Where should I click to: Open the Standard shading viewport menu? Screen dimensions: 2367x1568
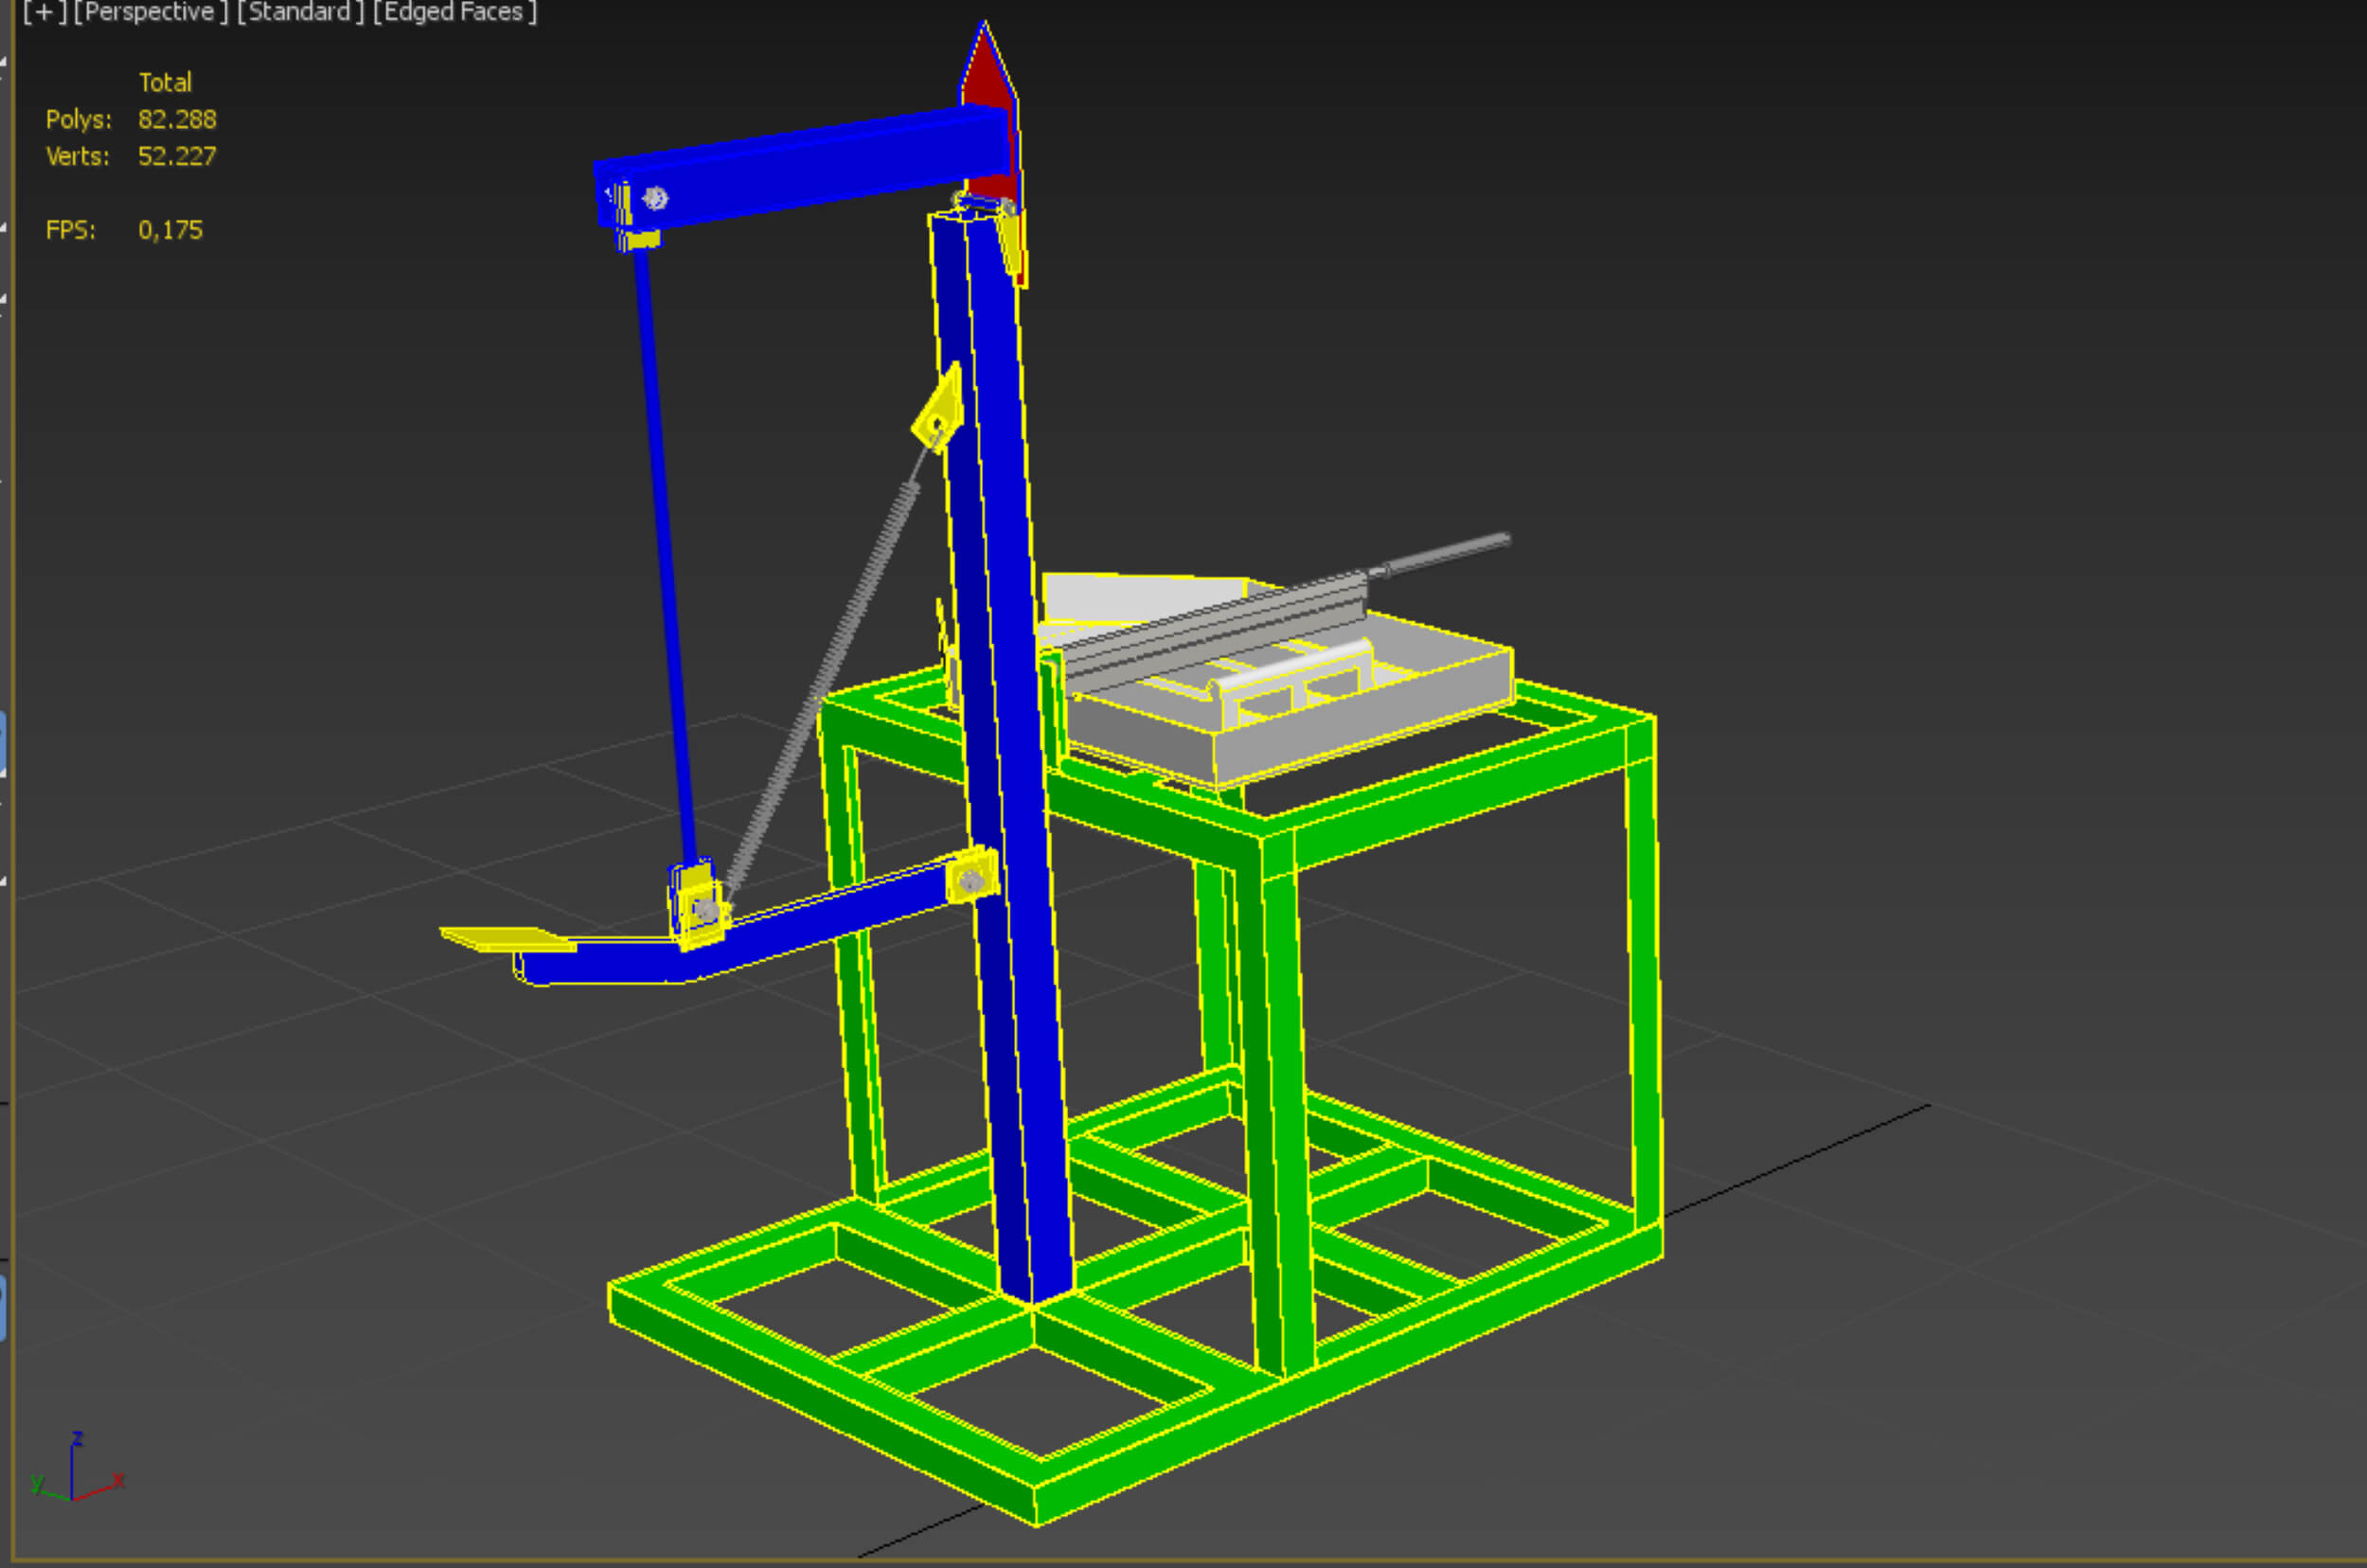coord(300,12)
